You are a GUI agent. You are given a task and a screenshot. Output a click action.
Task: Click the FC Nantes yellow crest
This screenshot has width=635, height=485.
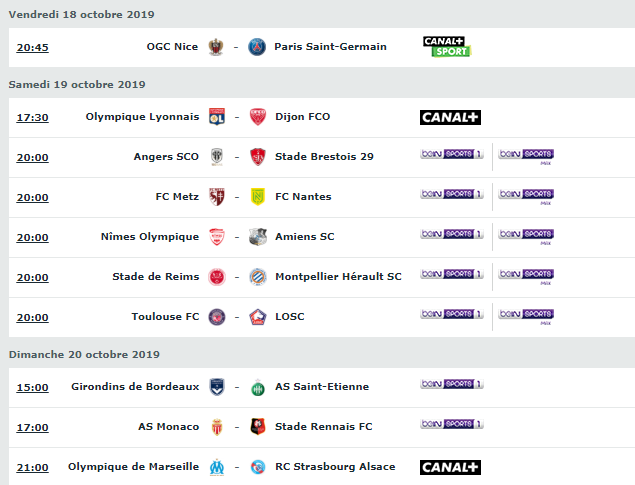tap(258, 197)
